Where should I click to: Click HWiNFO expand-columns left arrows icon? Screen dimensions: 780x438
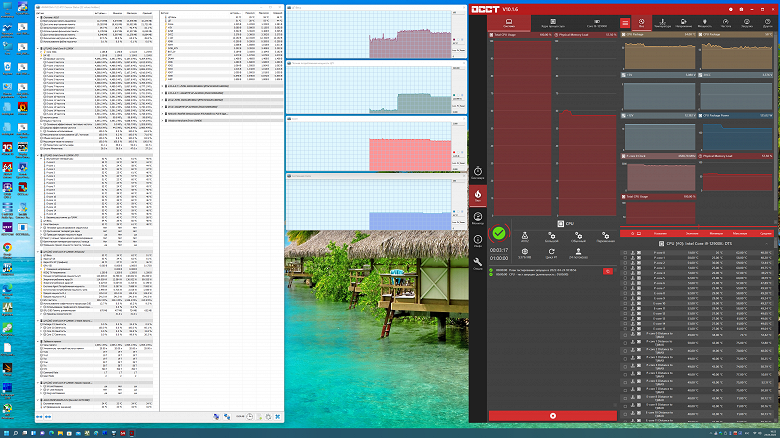(39, 417)
